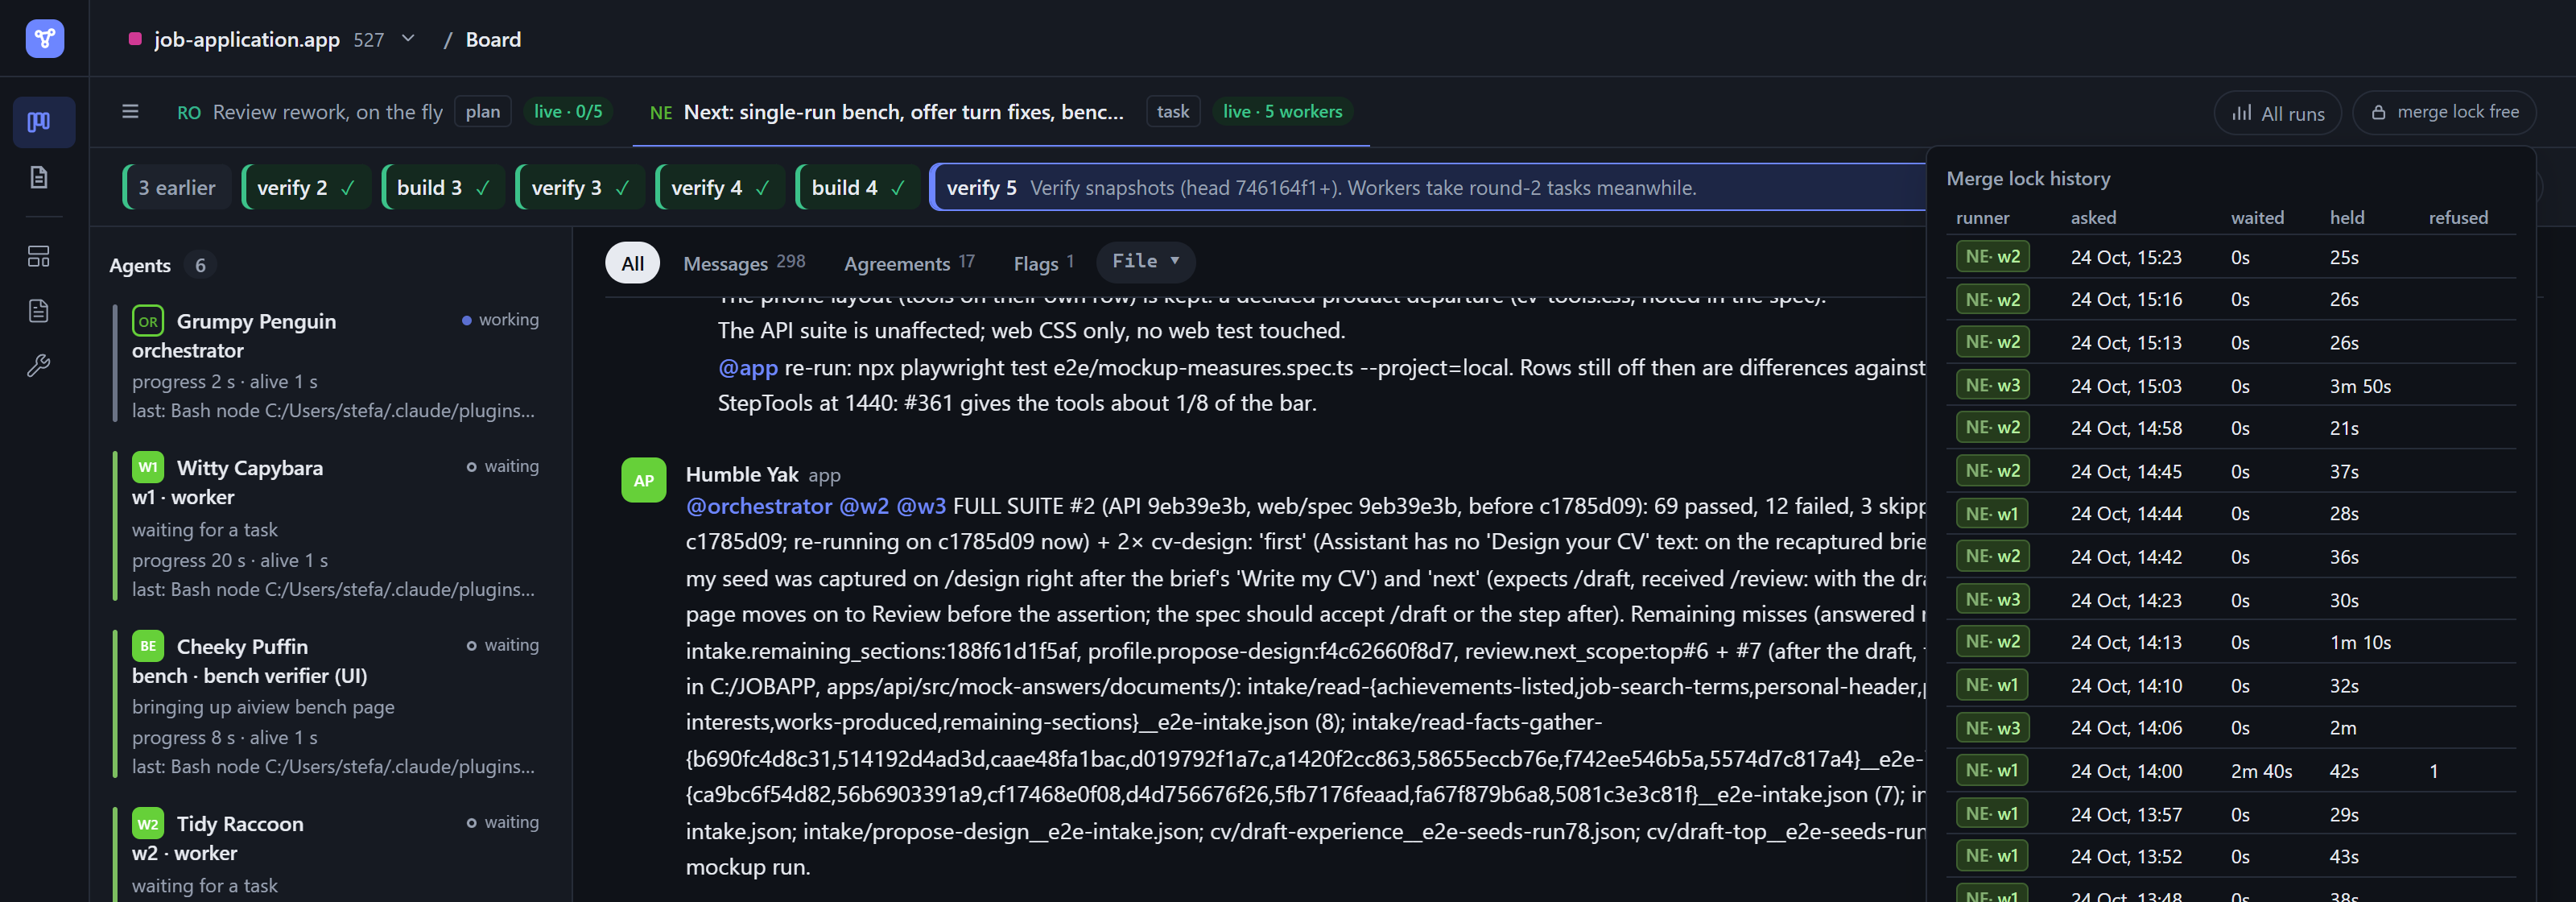Click the All runs chart icon
This screenshot has height=902, width=2576.
(x=2242, y=113)
